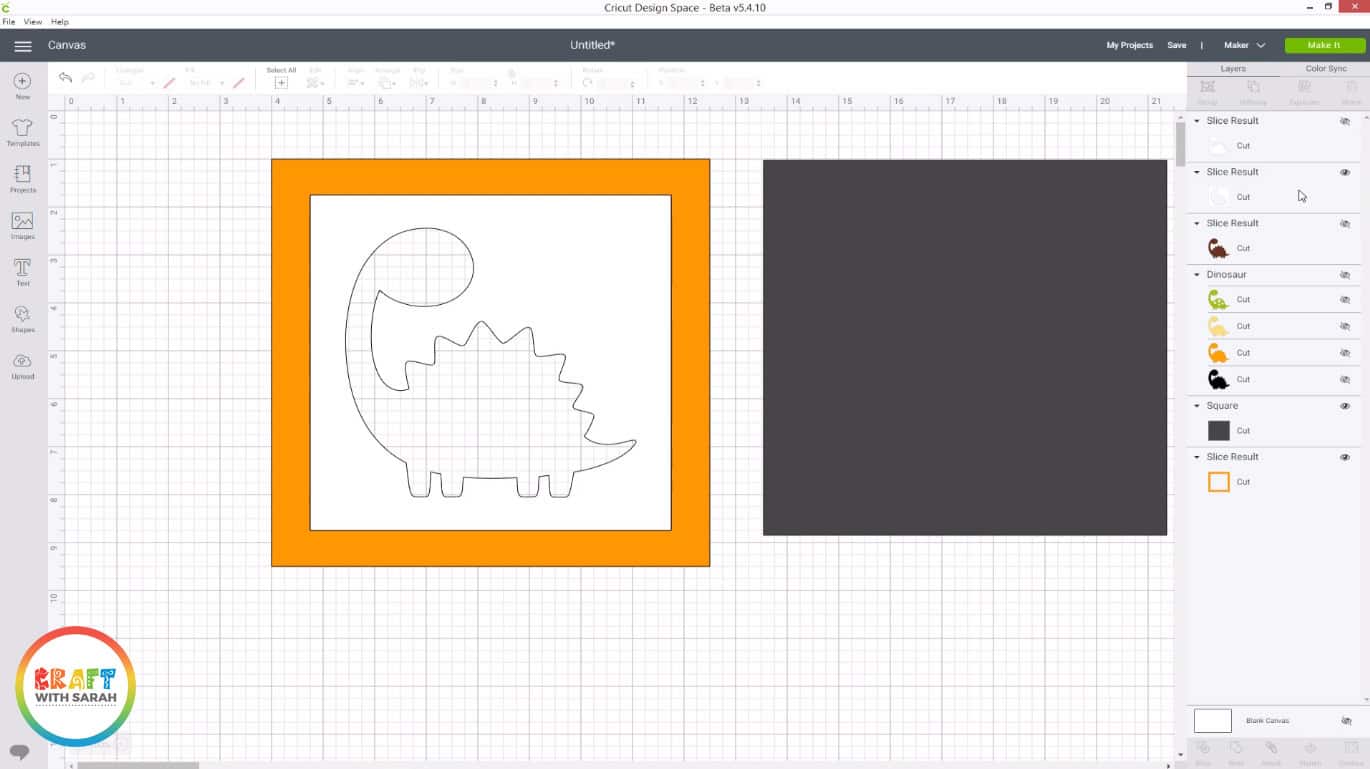Screen dimensions: 1370x769
Task: Click the Make It button
Action: [1324, 46]
